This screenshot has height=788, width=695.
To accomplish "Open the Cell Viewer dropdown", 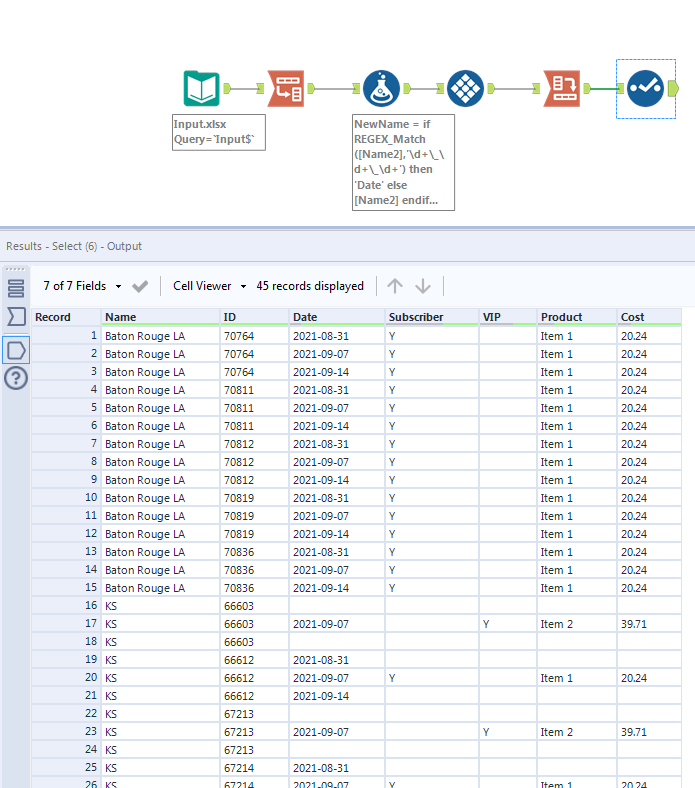I will point(209,286).
